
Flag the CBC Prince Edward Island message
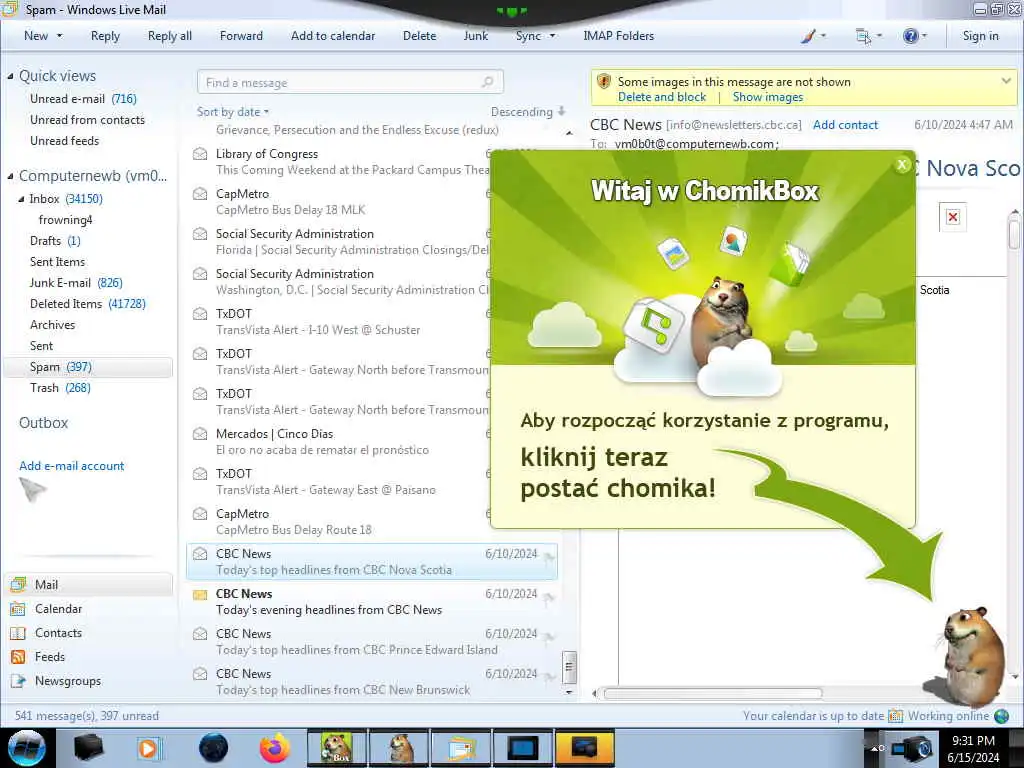click(x=549, y=637)
